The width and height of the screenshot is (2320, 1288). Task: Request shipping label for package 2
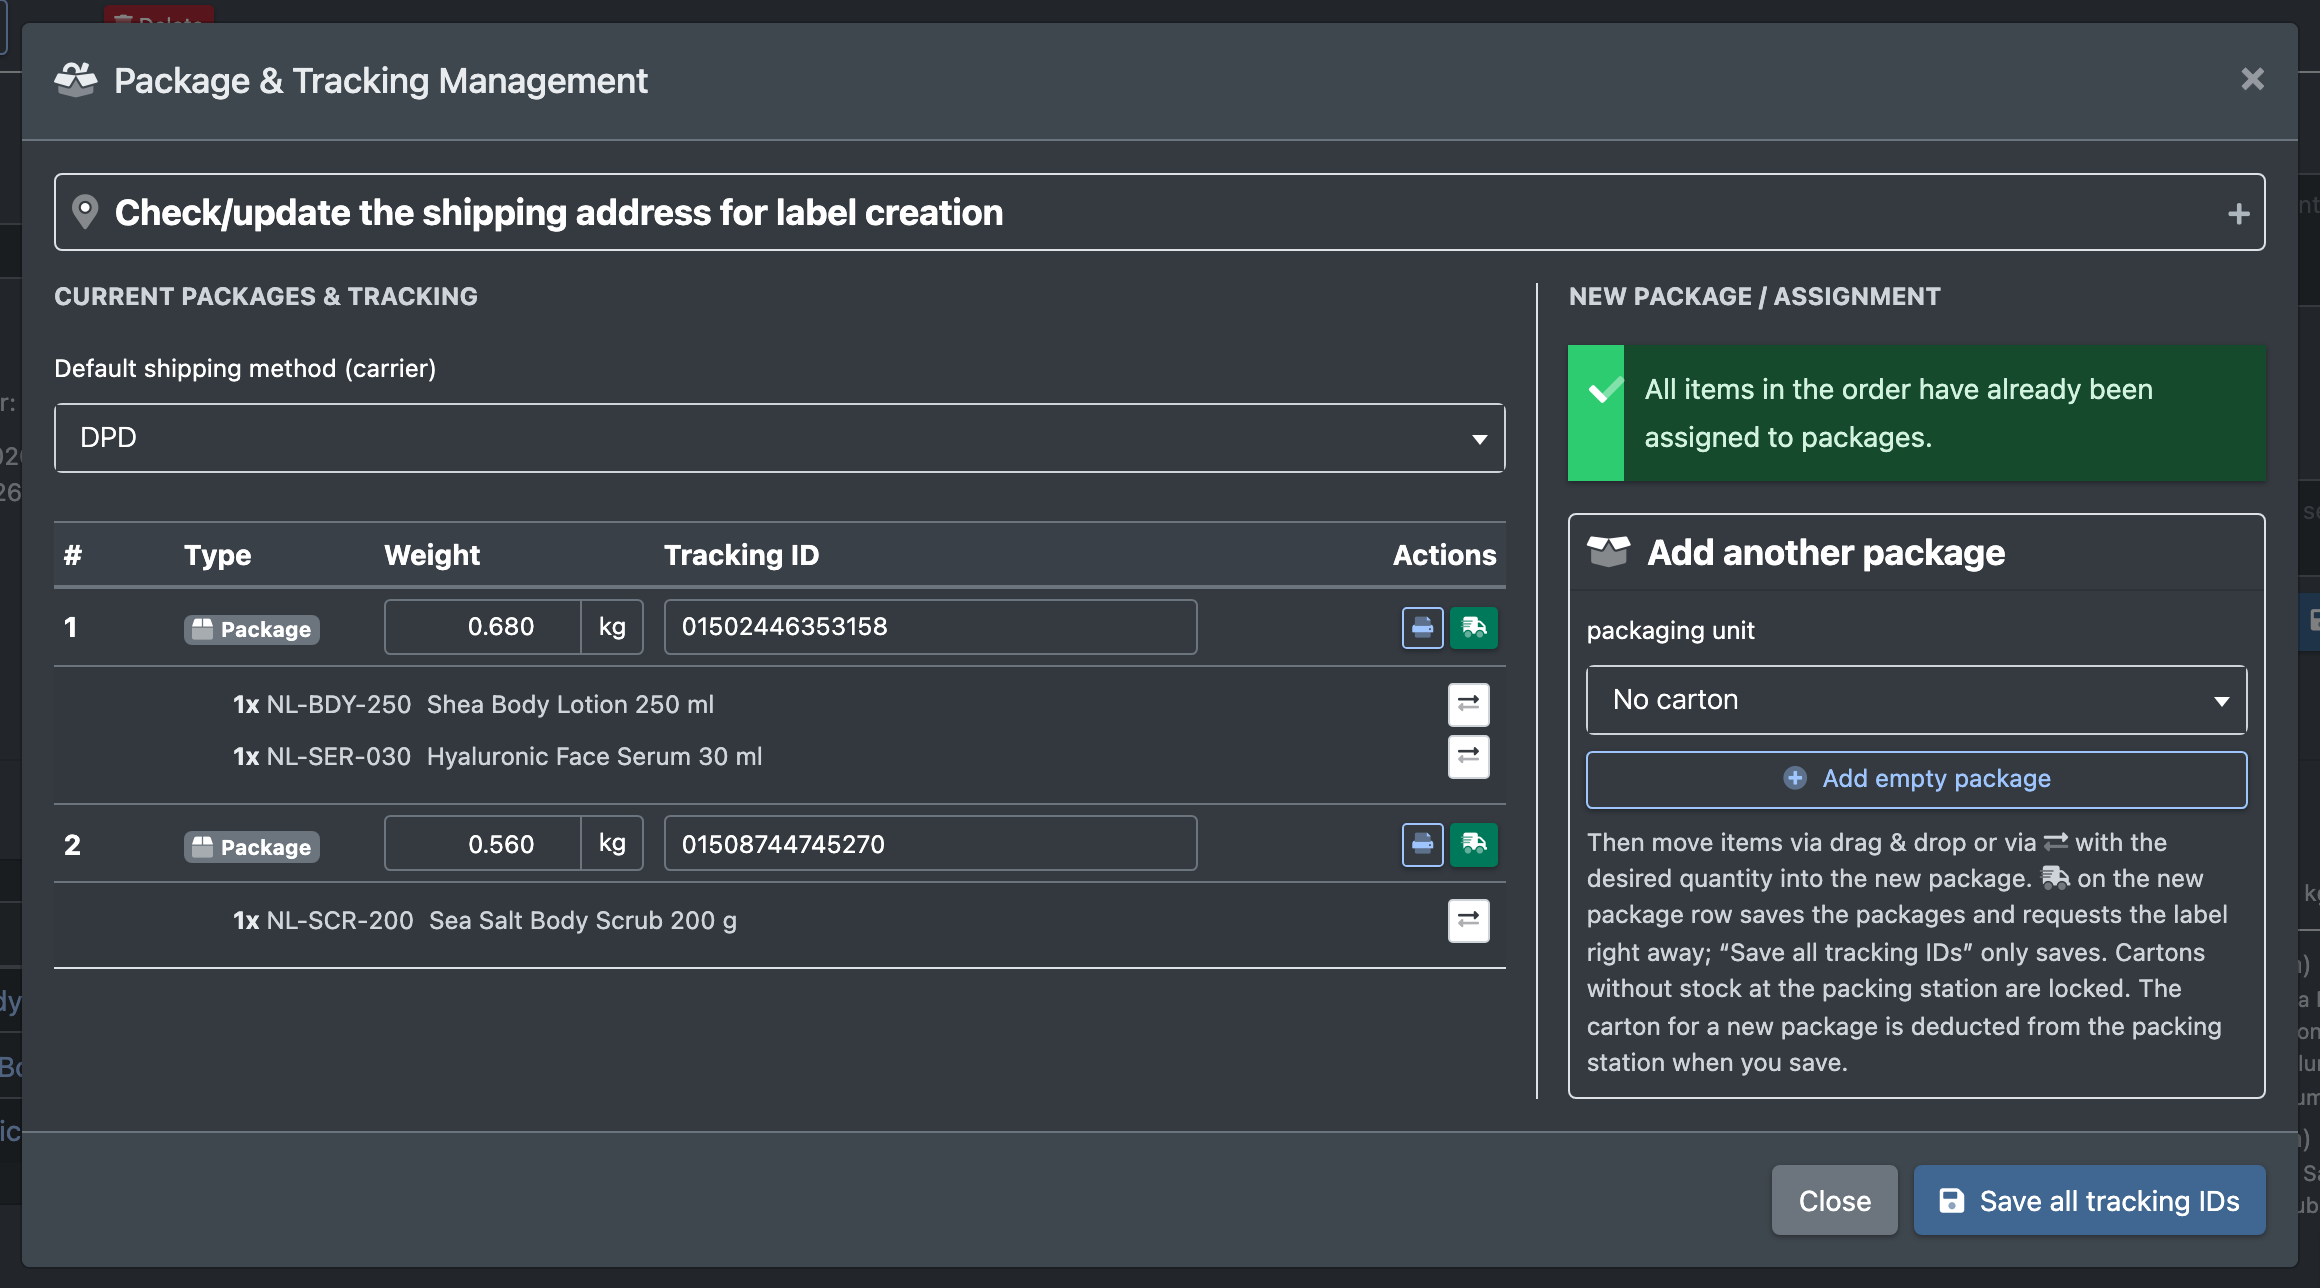(1474, 845)
